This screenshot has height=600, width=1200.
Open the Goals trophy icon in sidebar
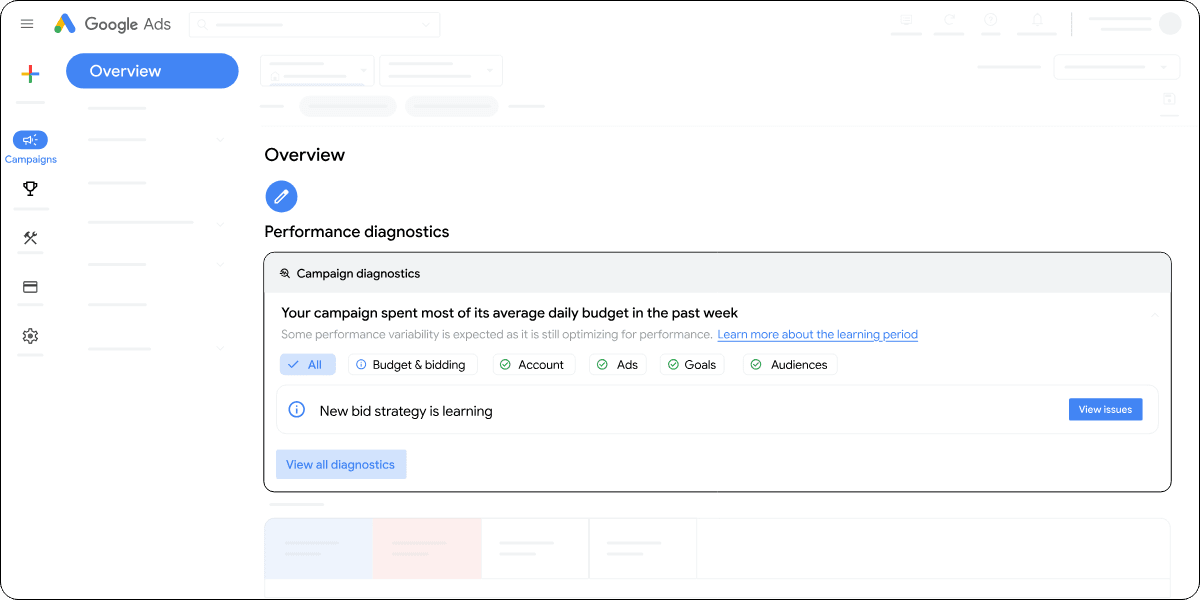pos(30,188)
